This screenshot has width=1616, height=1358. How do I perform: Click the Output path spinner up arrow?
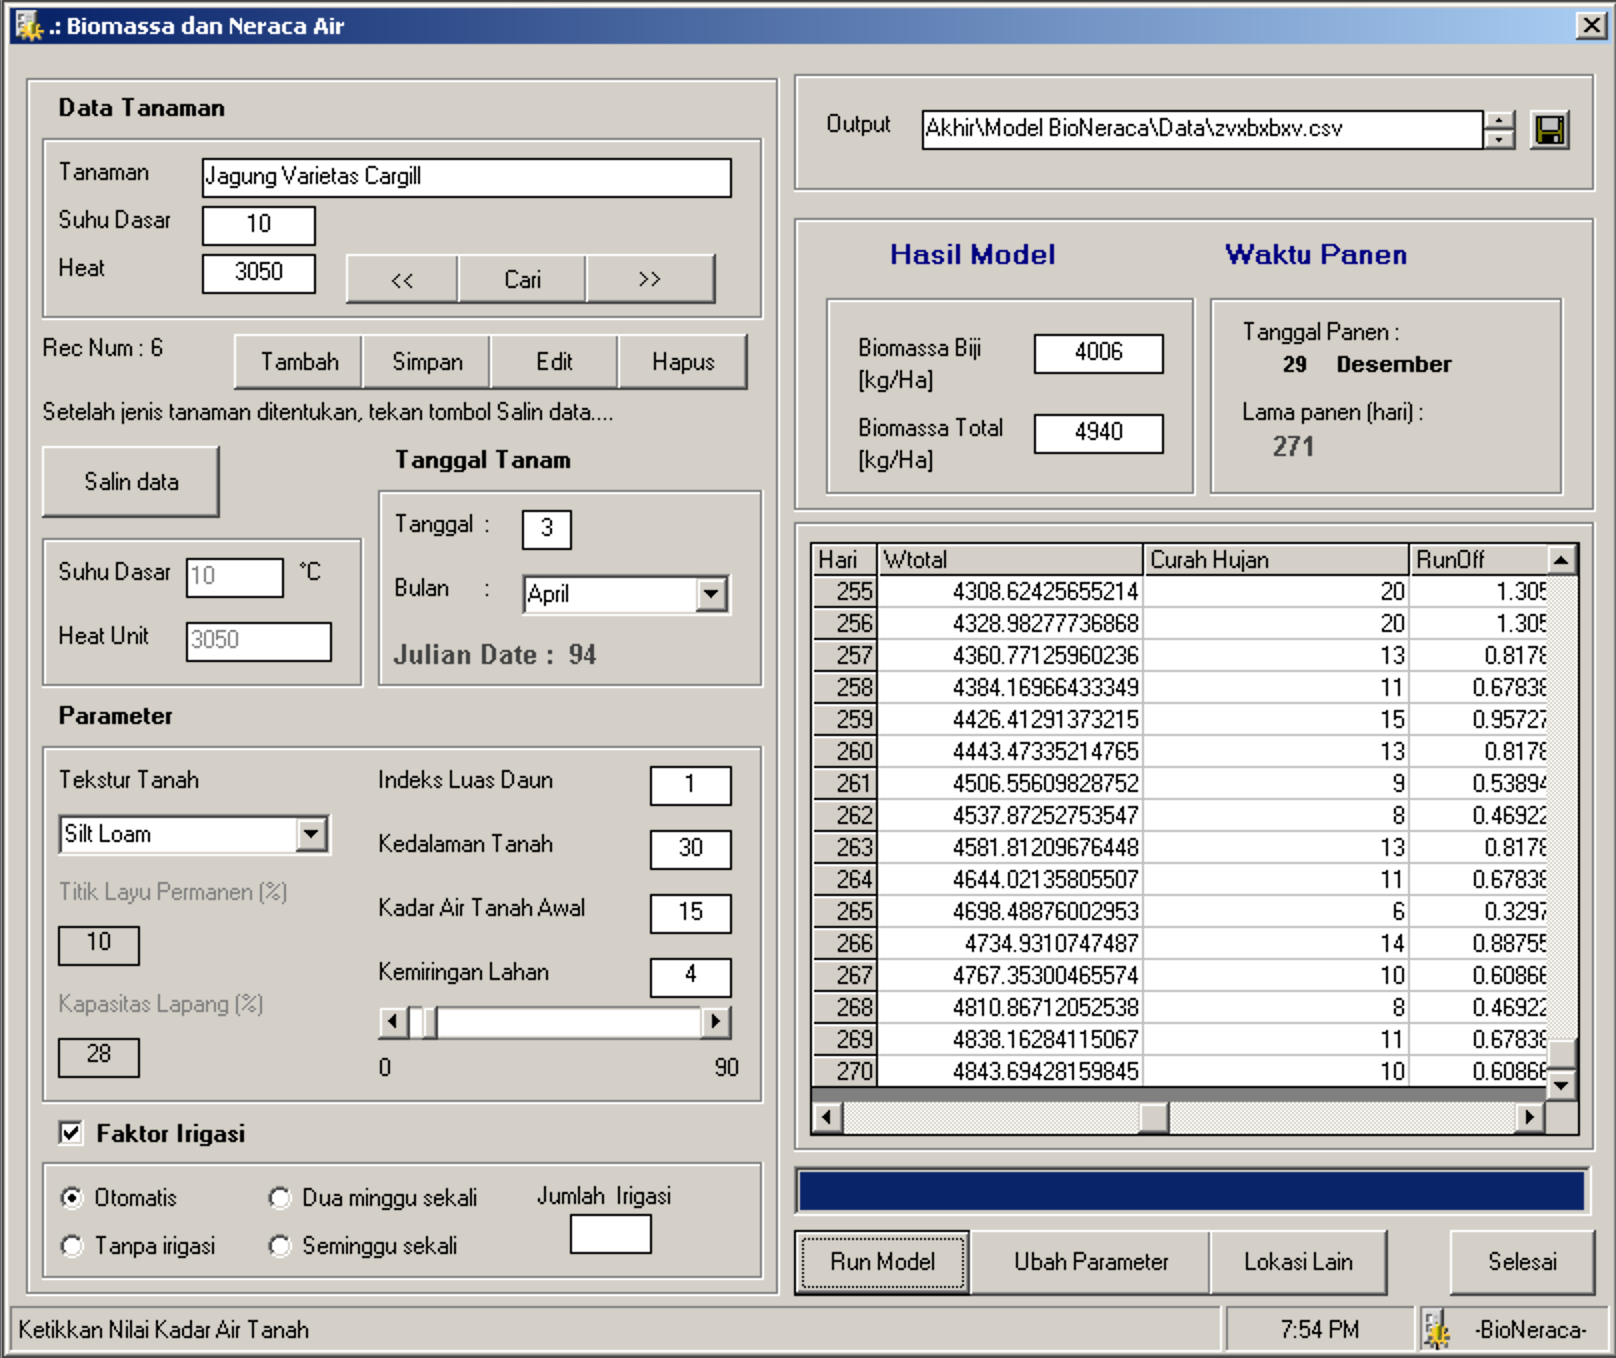pos(1498,120)
